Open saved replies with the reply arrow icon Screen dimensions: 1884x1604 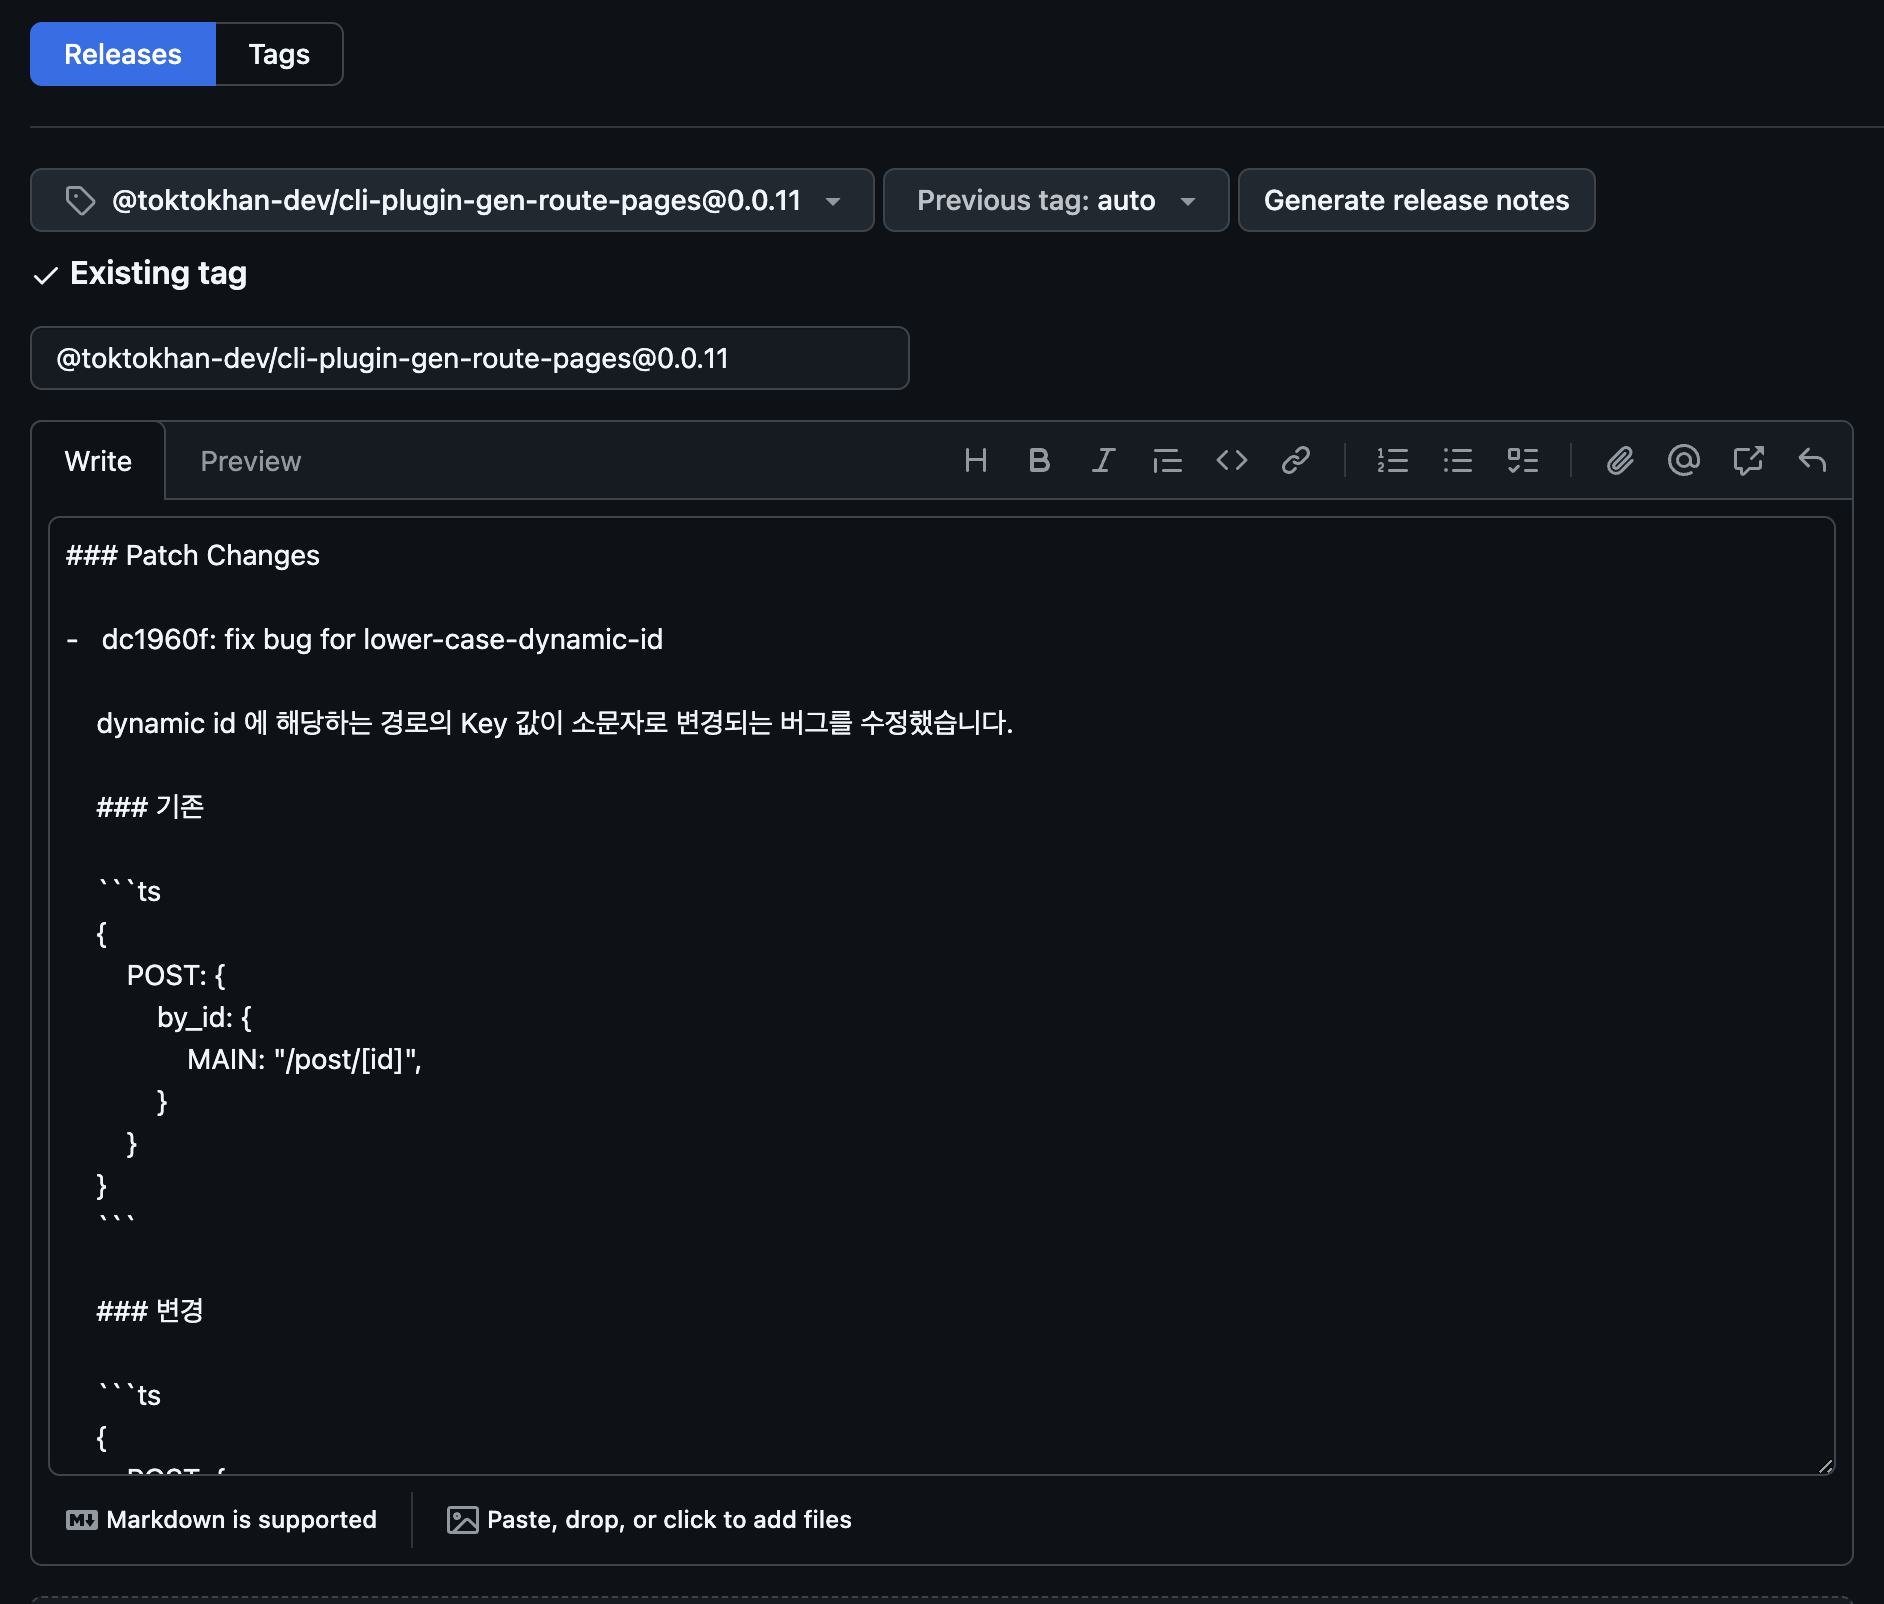pyautogui.click(x=1812, y=460)
